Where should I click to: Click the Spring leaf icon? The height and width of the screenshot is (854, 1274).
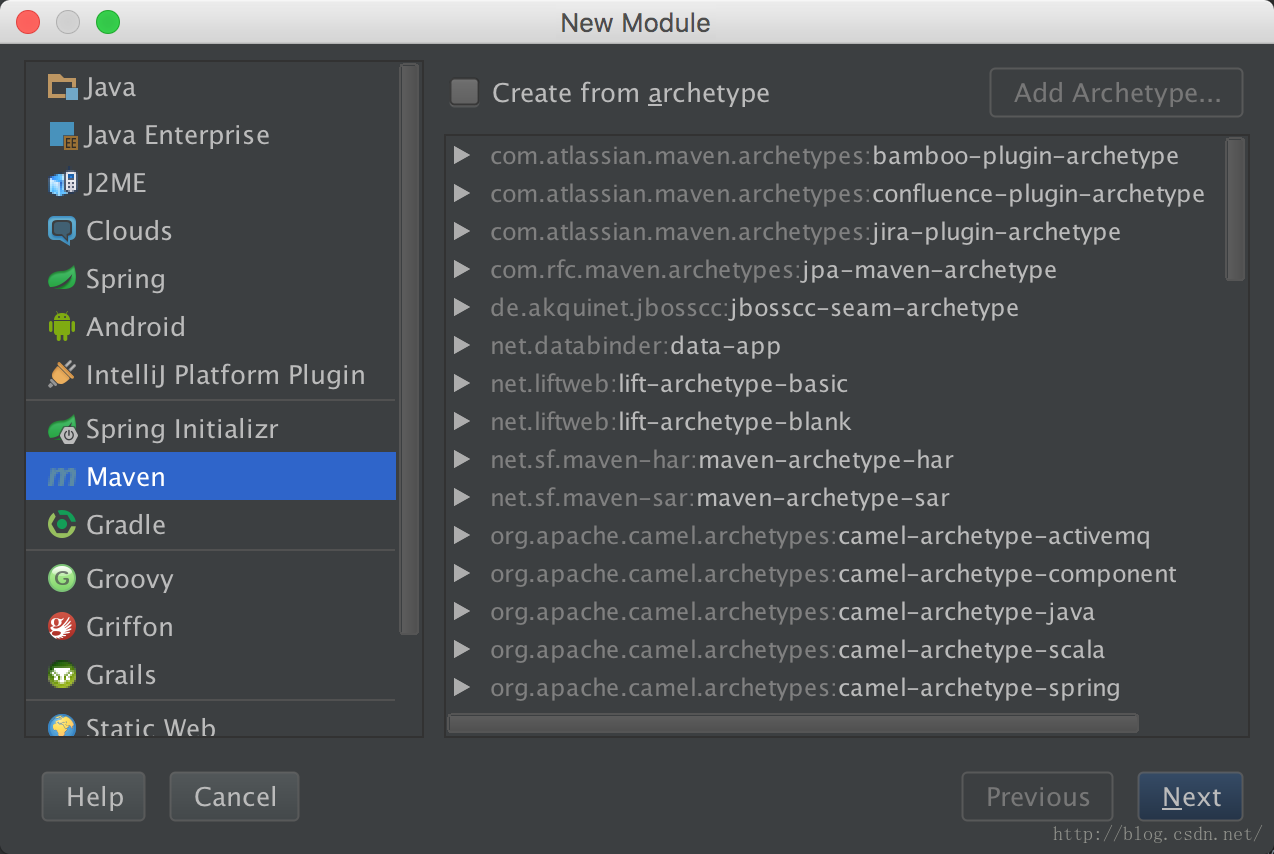pyautogui.click(x=62, y=279)
